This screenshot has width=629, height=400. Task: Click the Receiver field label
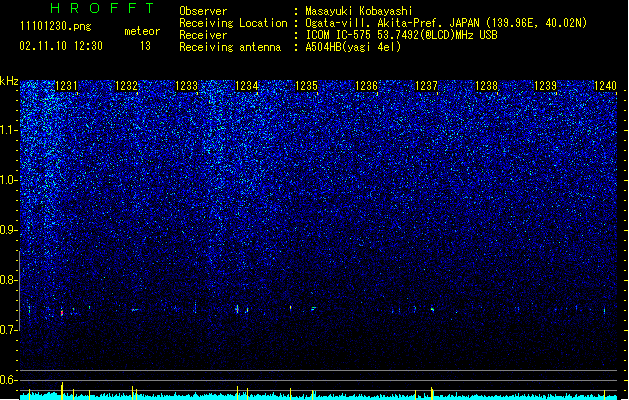[x=203, y=35]
